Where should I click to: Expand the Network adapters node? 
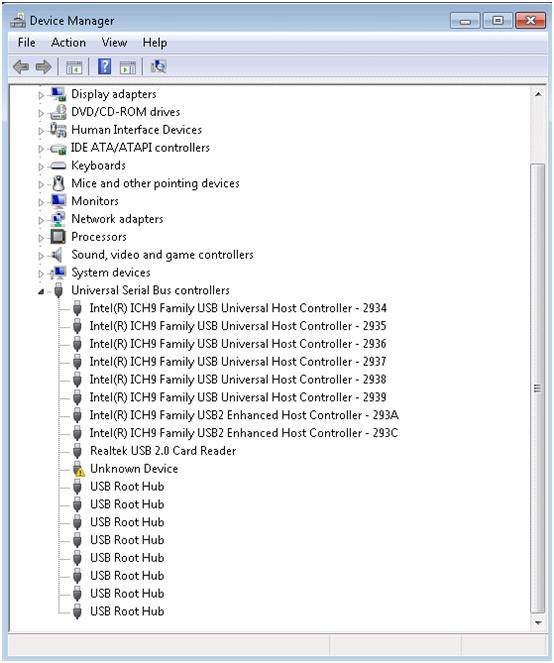[41, 220]
